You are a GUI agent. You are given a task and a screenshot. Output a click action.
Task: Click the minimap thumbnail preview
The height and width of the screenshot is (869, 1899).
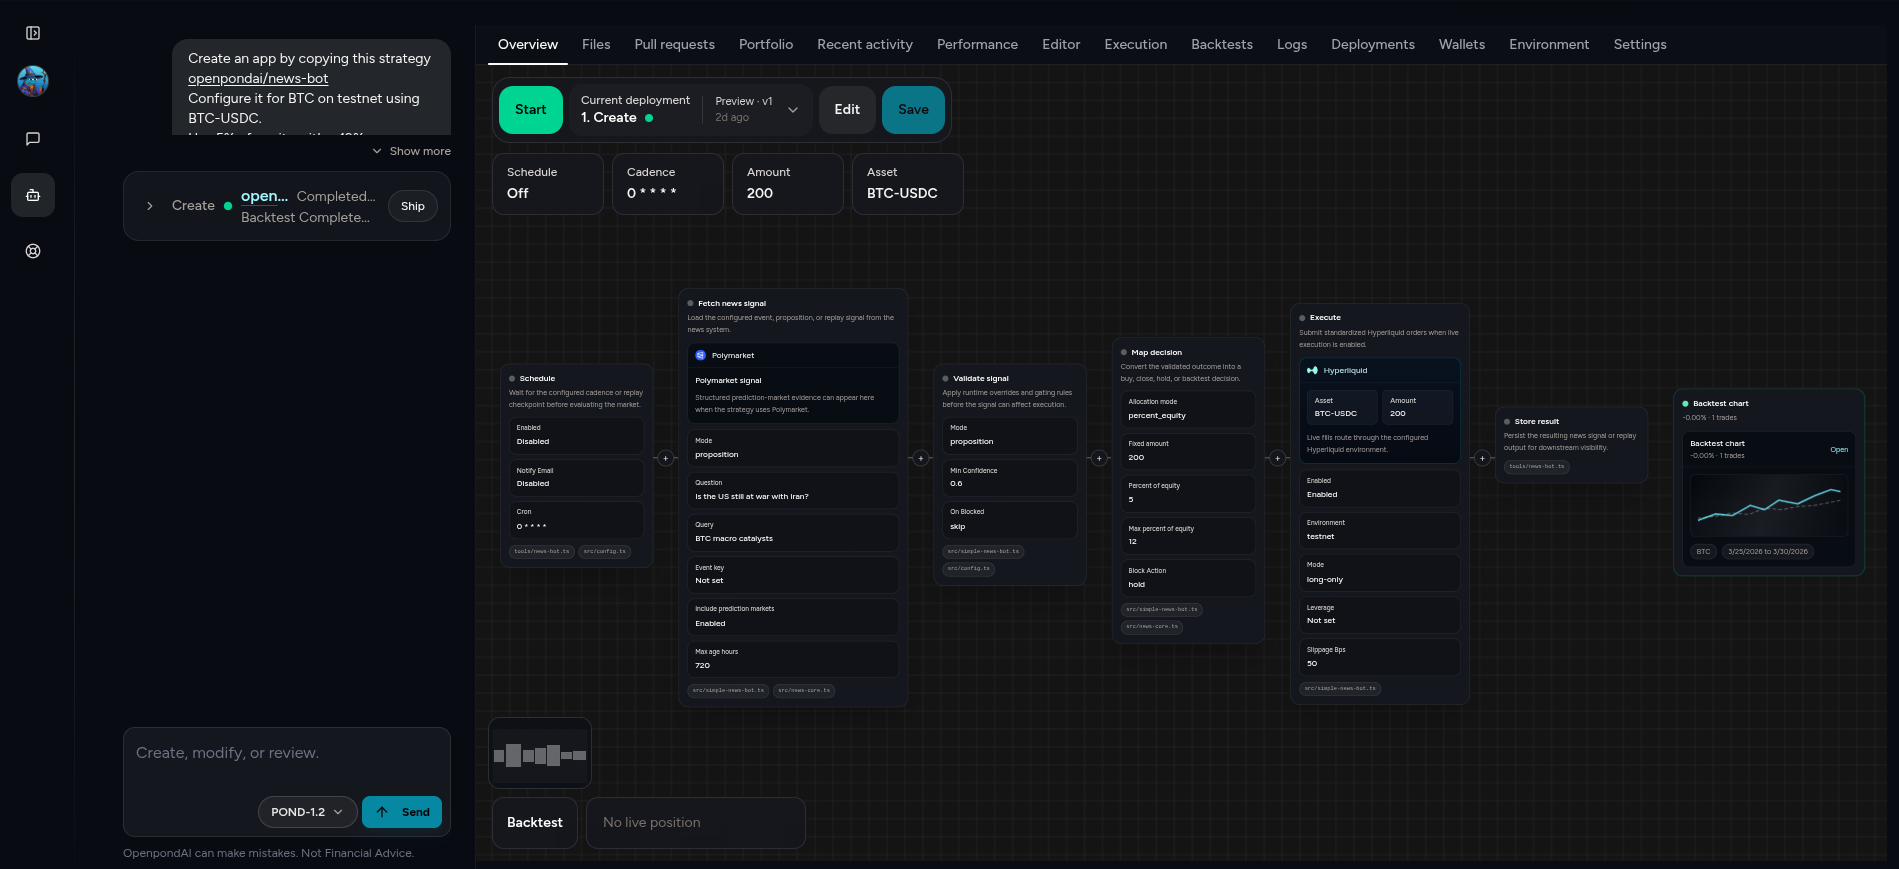coord(540,754)
